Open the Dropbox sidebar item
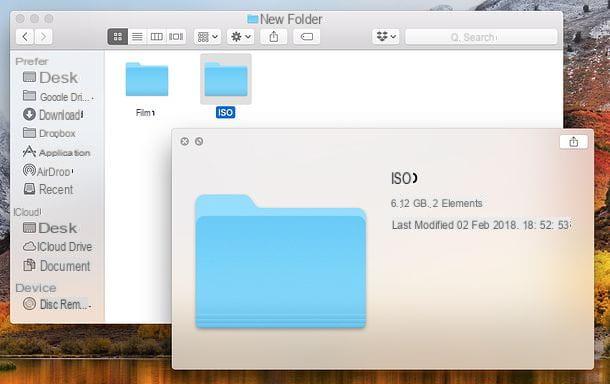This screenshot has width=610, height=384. (49, 133)
